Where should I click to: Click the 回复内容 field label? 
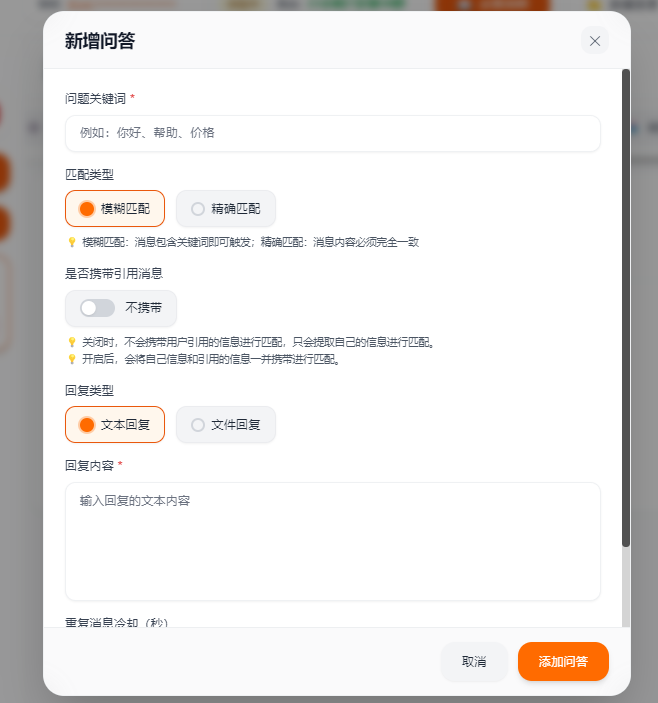click(89, 465)
